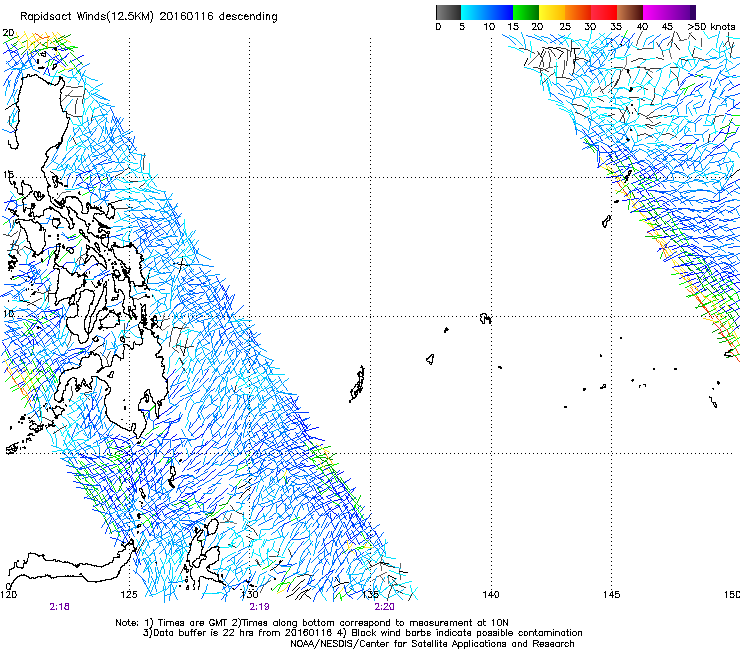740x650 pixels.
Task: Click the NOAA/NESDIS credit line
Action: 432,644
